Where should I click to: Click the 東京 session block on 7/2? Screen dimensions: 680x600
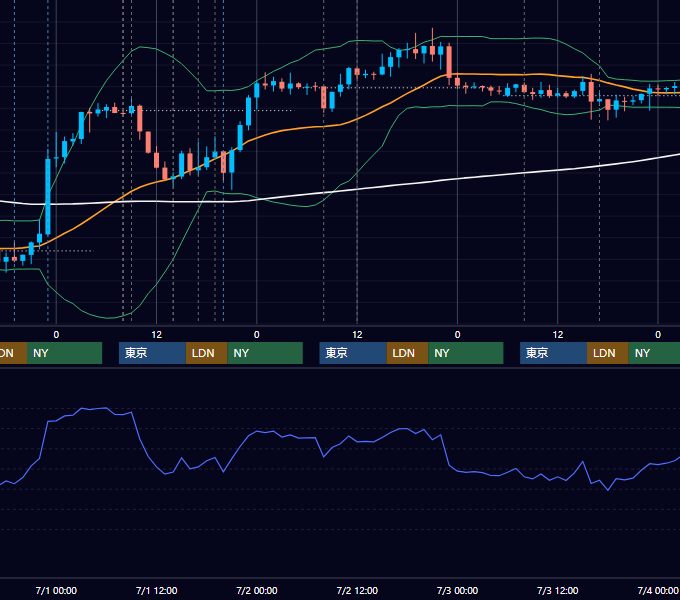click(x=353, y=353)
